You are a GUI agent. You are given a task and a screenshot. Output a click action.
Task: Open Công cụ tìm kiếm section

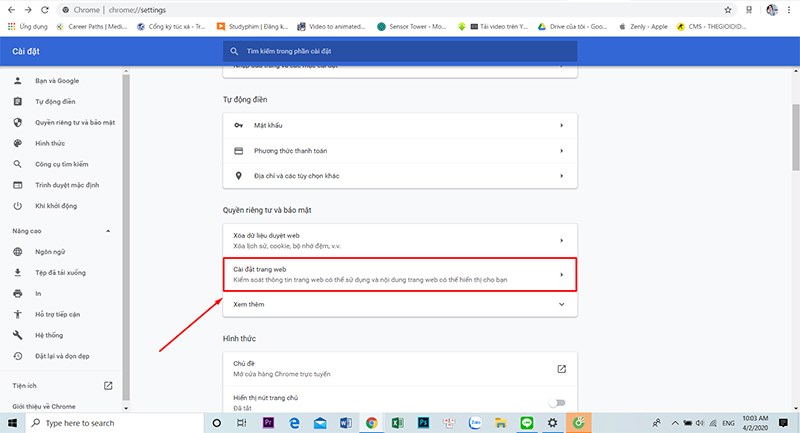(61, 164)
